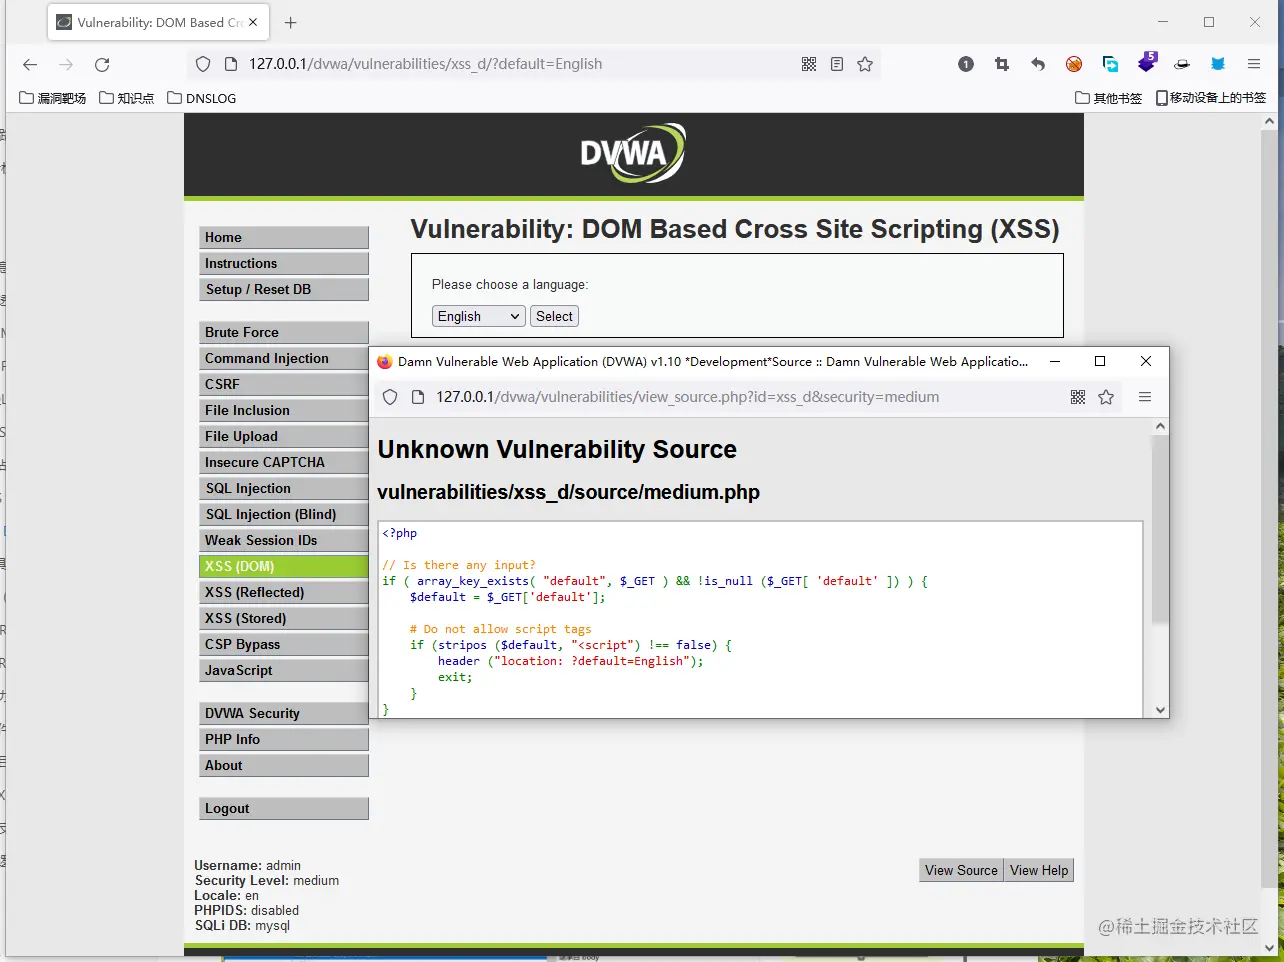Click the shield icon in popup source window
Viewport: 1284px width, 962px height.
tap(390, 397)
